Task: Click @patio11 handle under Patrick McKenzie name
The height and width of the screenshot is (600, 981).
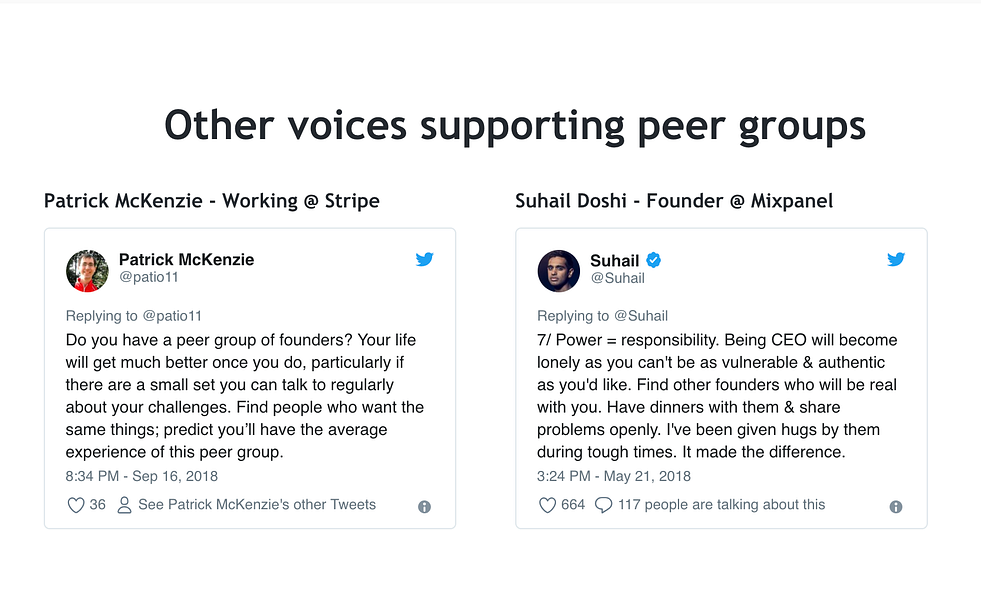Action: point(149,278)
